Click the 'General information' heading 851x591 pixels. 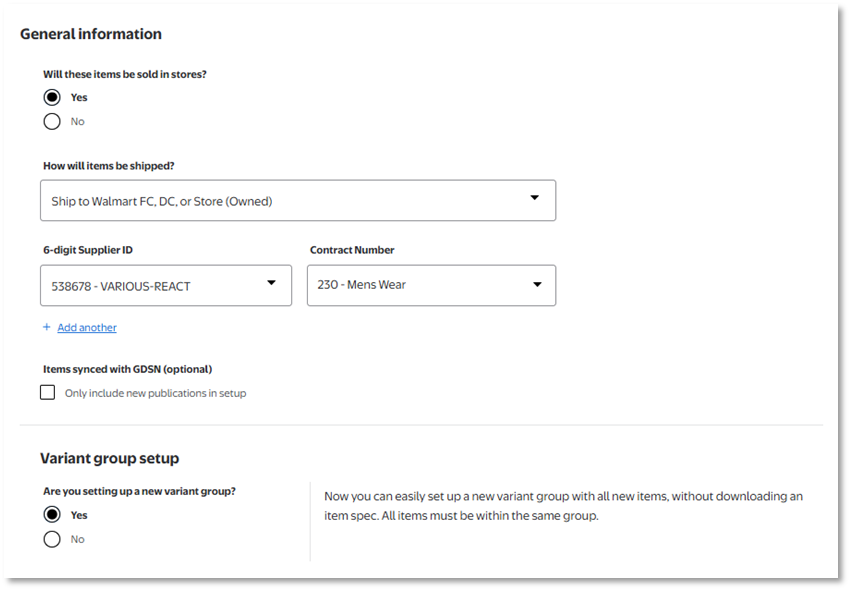click(91, 34)
